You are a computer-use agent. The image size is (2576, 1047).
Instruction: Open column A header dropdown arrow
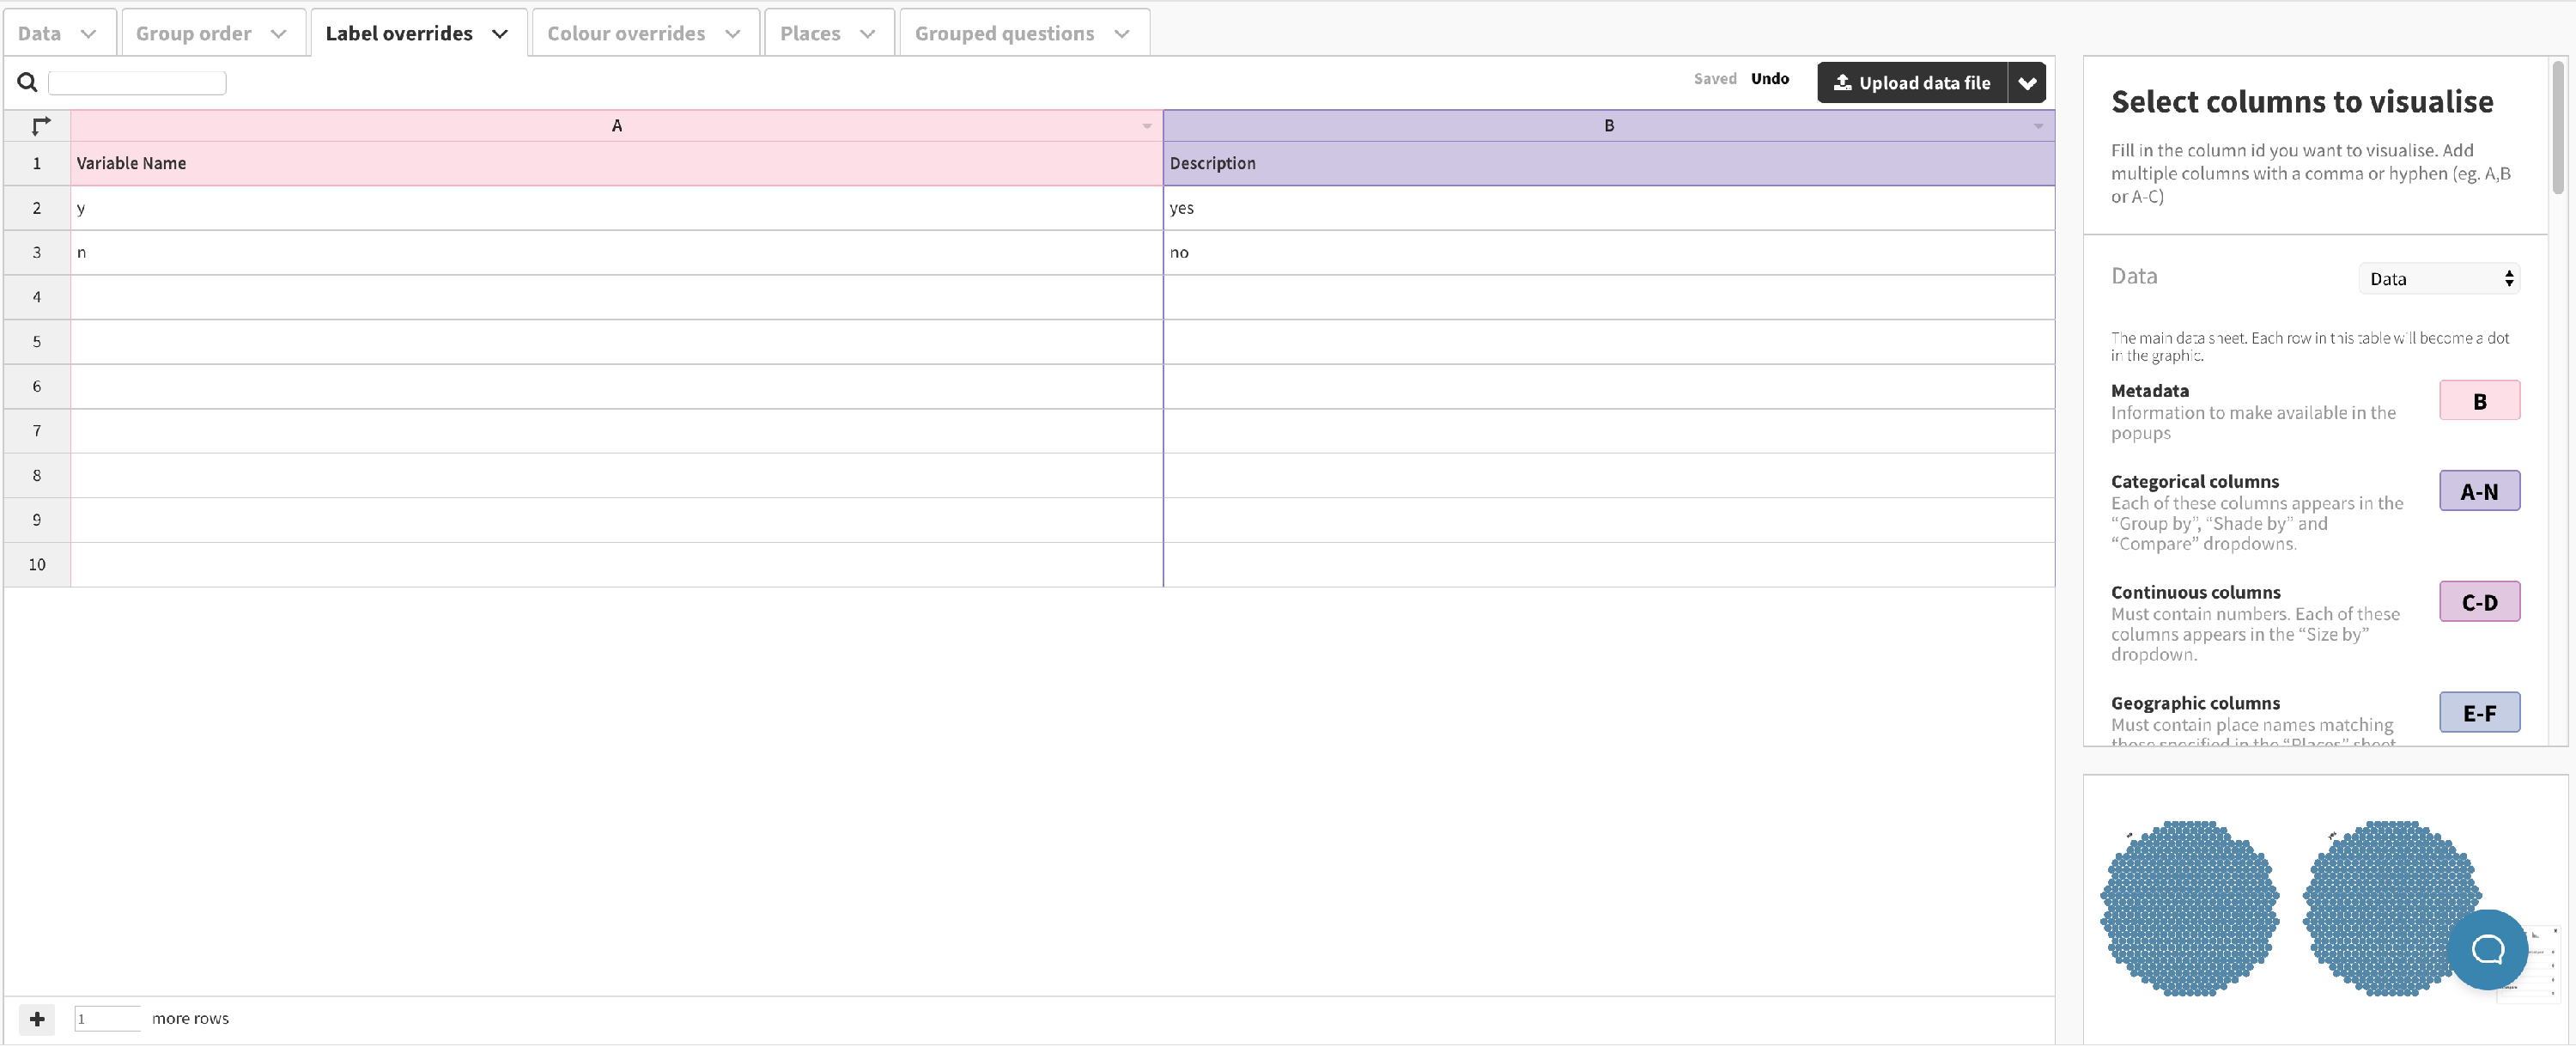[x=1146, y=126]
